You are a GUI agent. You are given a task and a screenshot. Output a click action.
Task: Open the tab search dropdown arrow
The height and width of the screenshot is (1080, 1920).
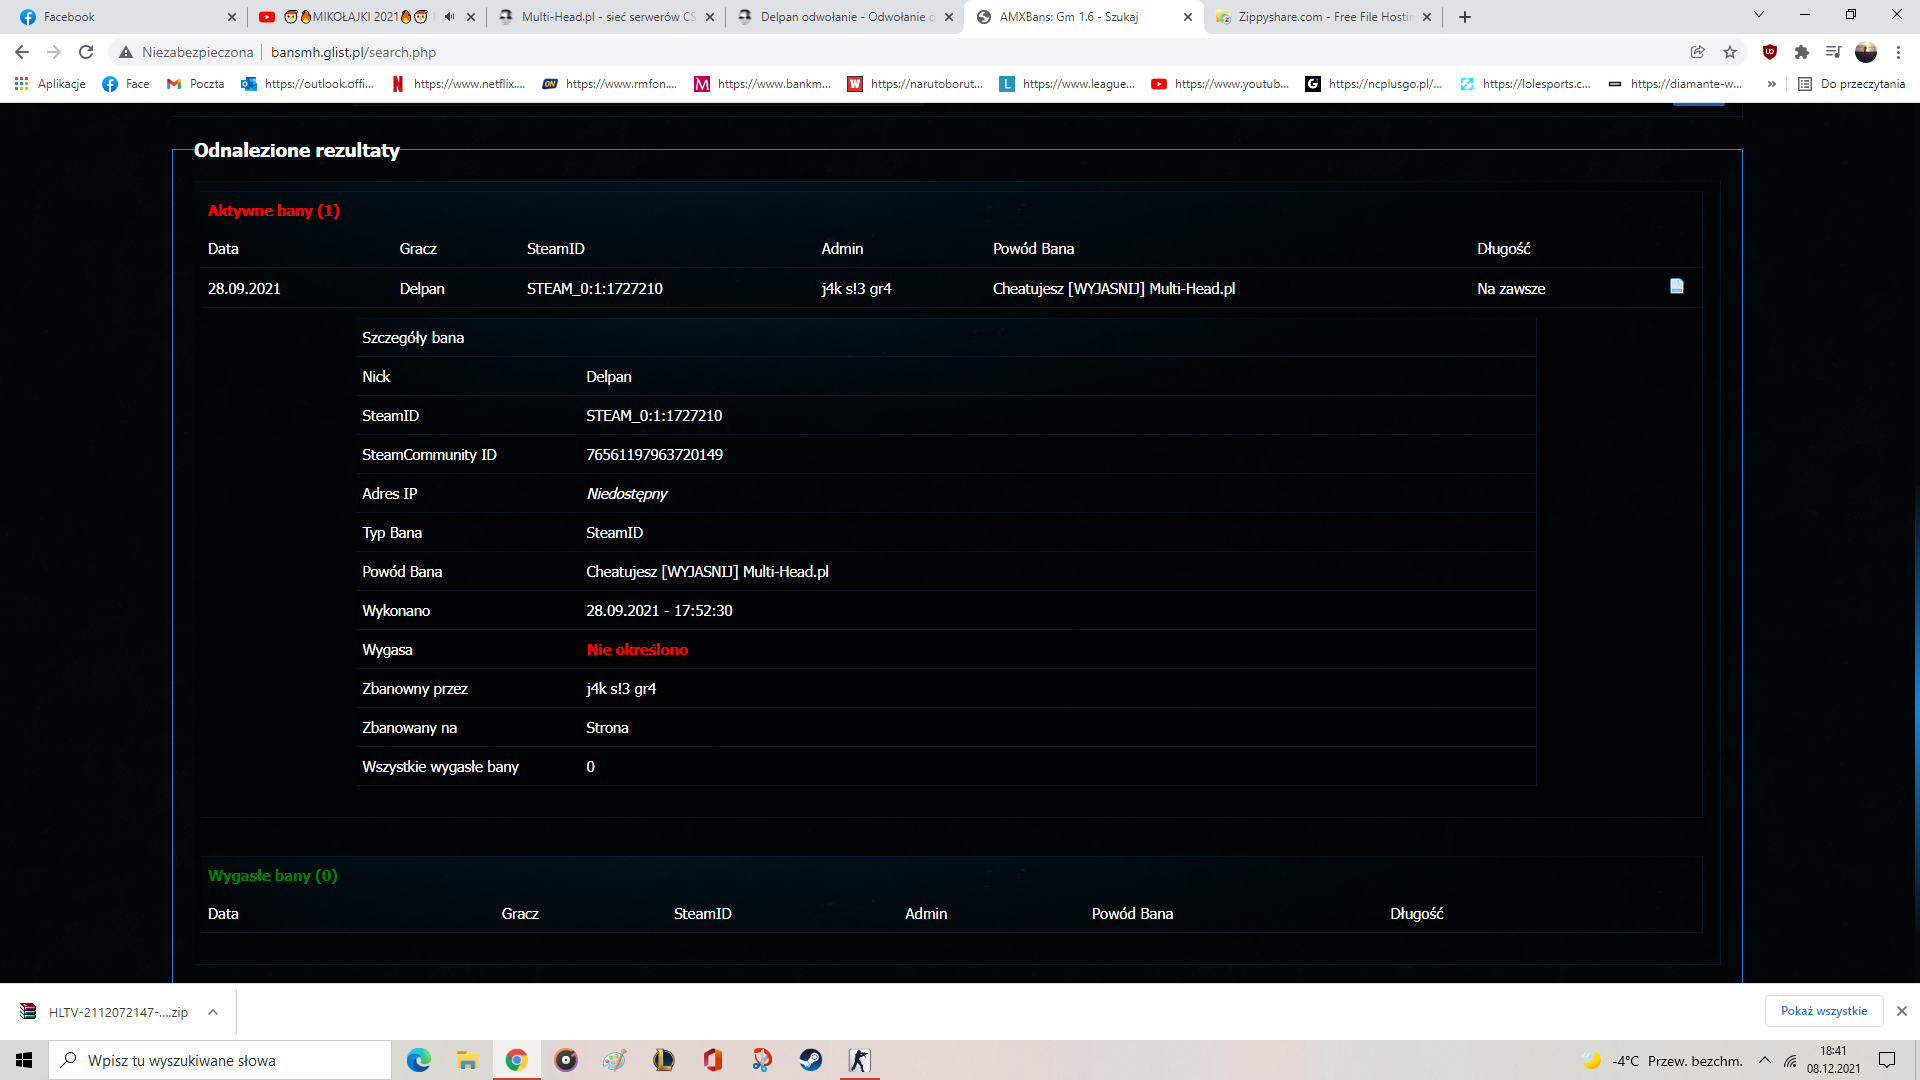pyautogui.click(x=1759, y=15)
